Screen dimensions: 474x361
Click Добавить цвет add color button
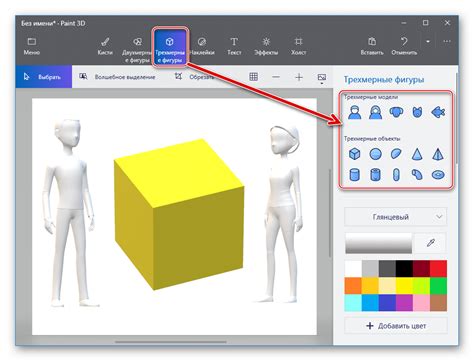point(395,326)
